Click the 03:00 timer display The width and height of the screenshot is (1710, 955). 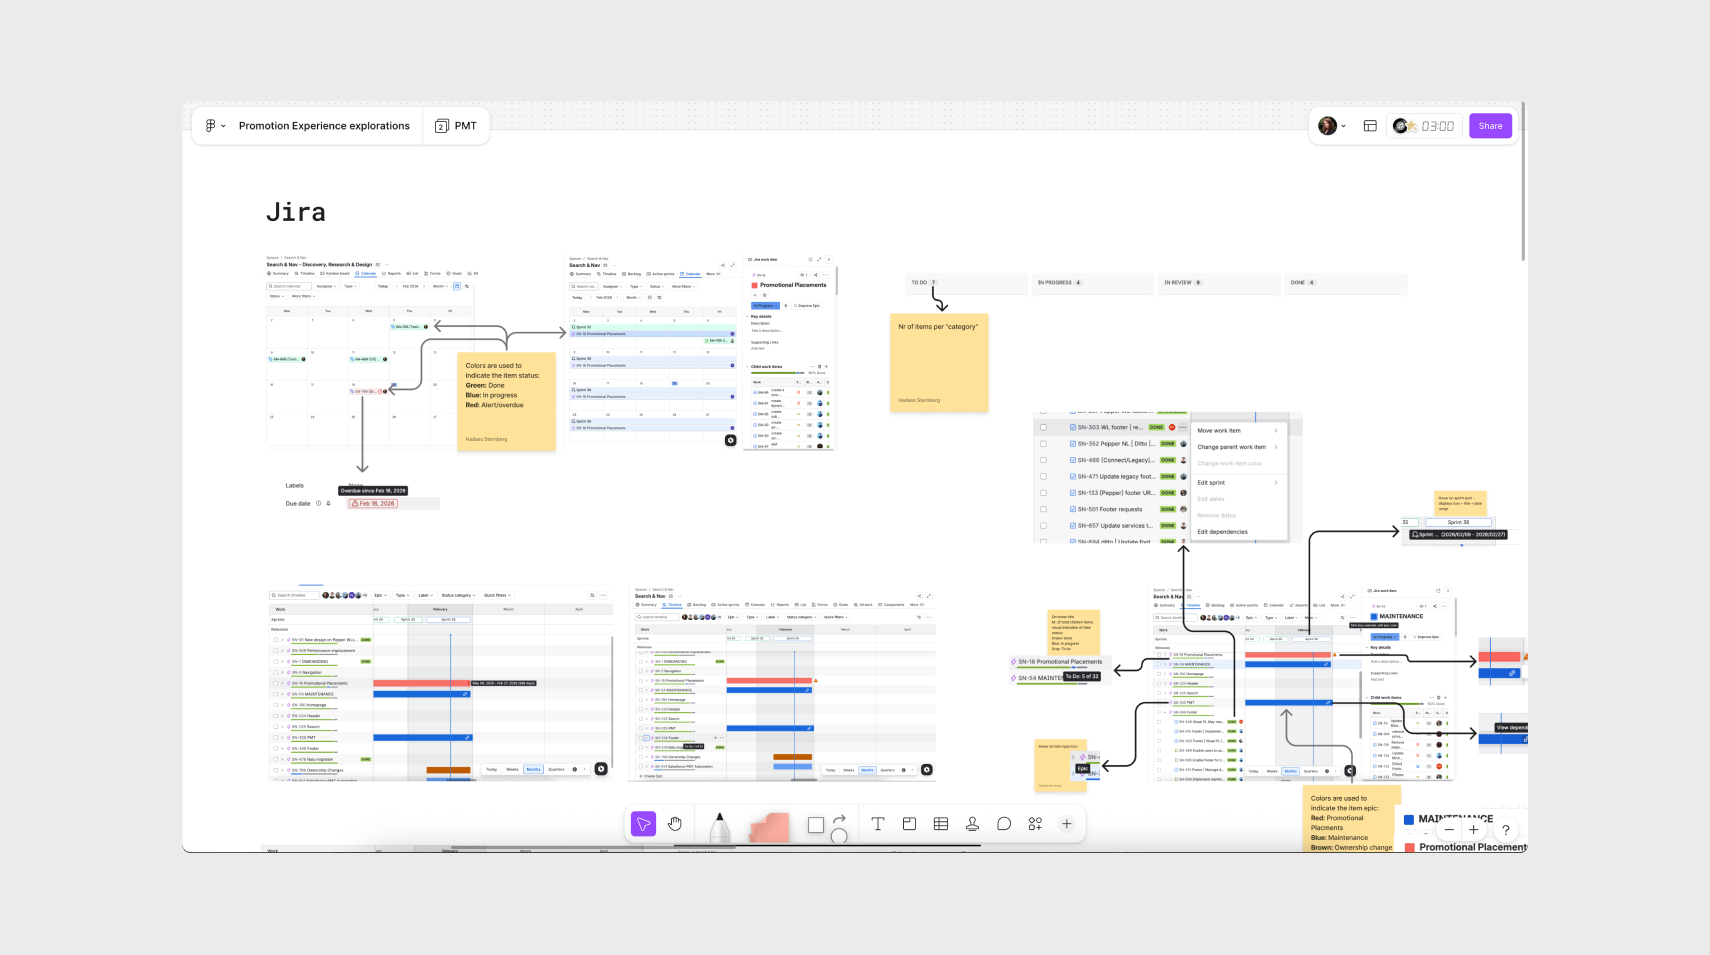[x=1437, y=126]
